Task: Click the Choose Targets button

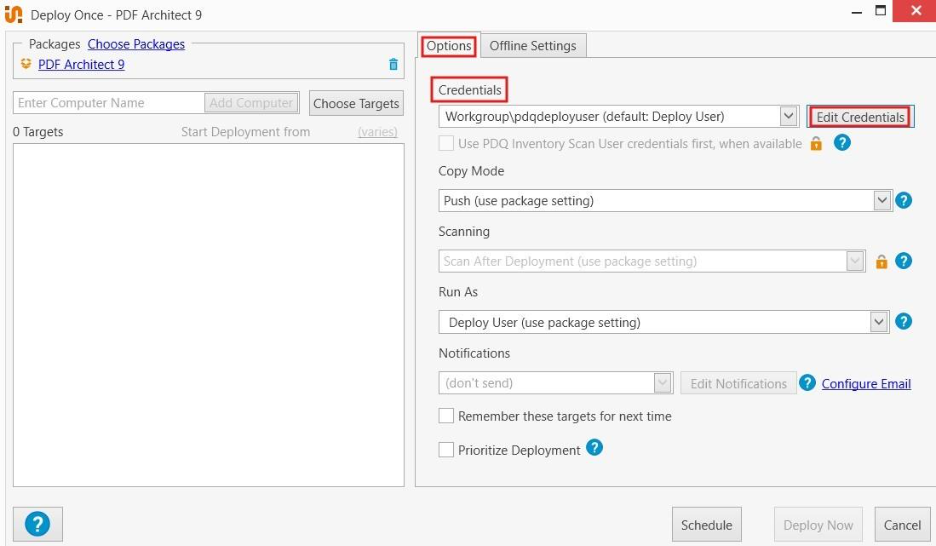Action: coord(356,103)
